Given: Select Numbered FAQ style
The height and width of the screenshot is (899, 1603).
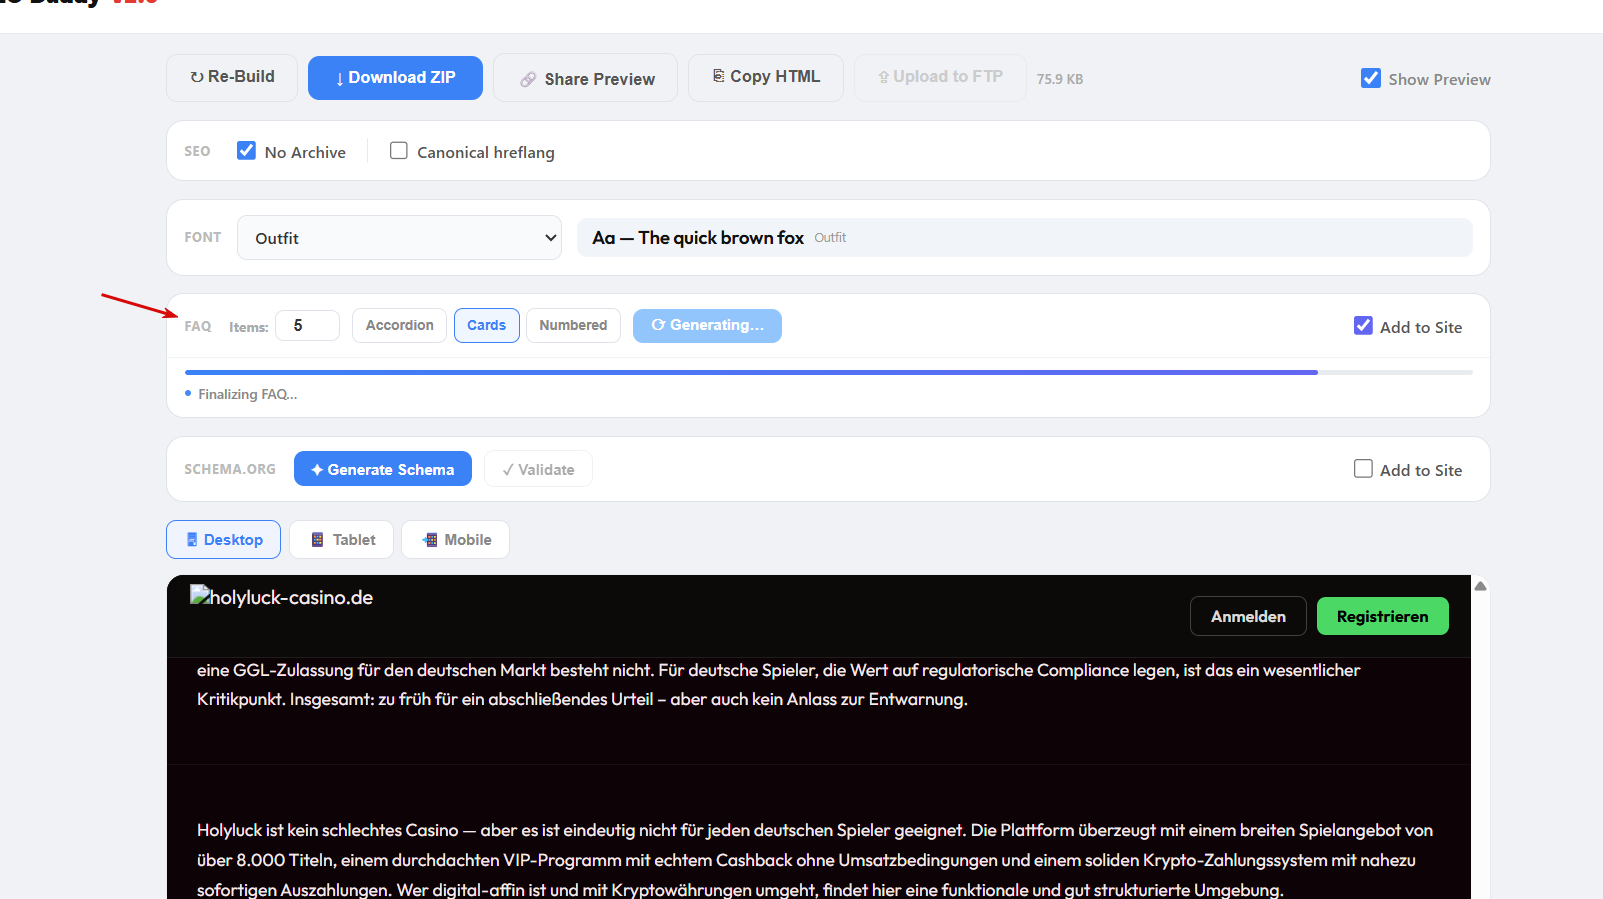Looking at the screenshot, I should tap(573, 325).
